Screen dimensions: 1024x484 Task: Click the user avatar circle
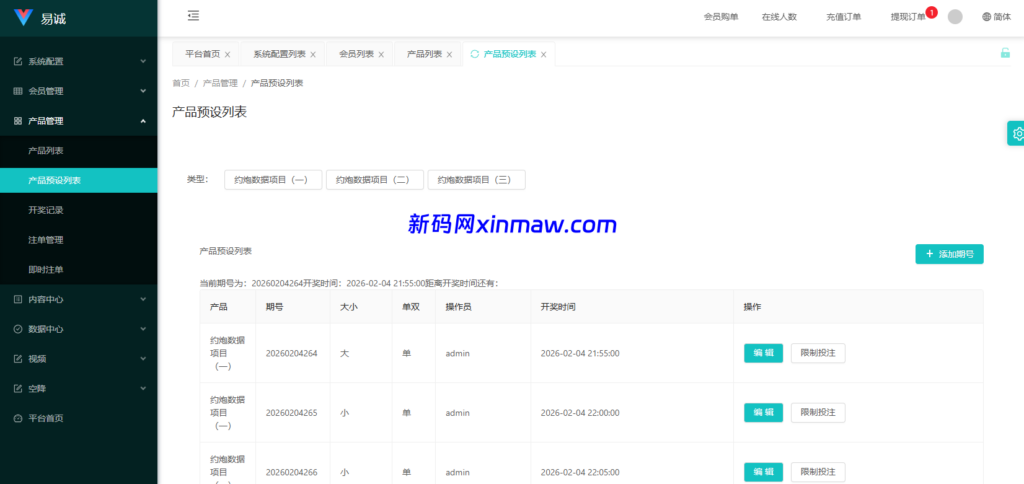click(x=955, y=17)
